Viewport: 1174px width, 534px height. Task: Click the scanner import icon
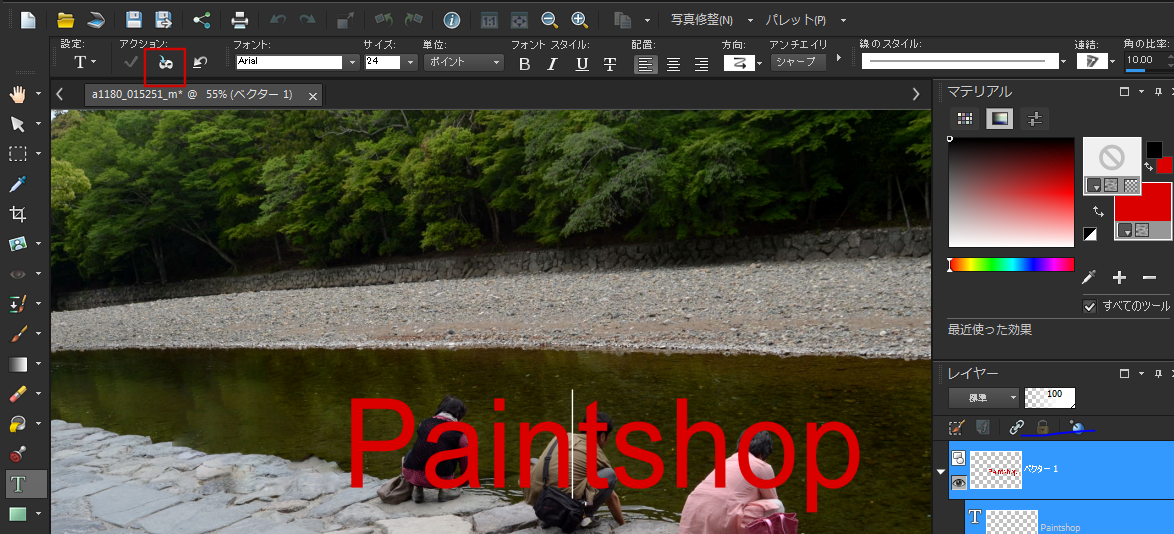pyautogui.click(x=96, y=19)
